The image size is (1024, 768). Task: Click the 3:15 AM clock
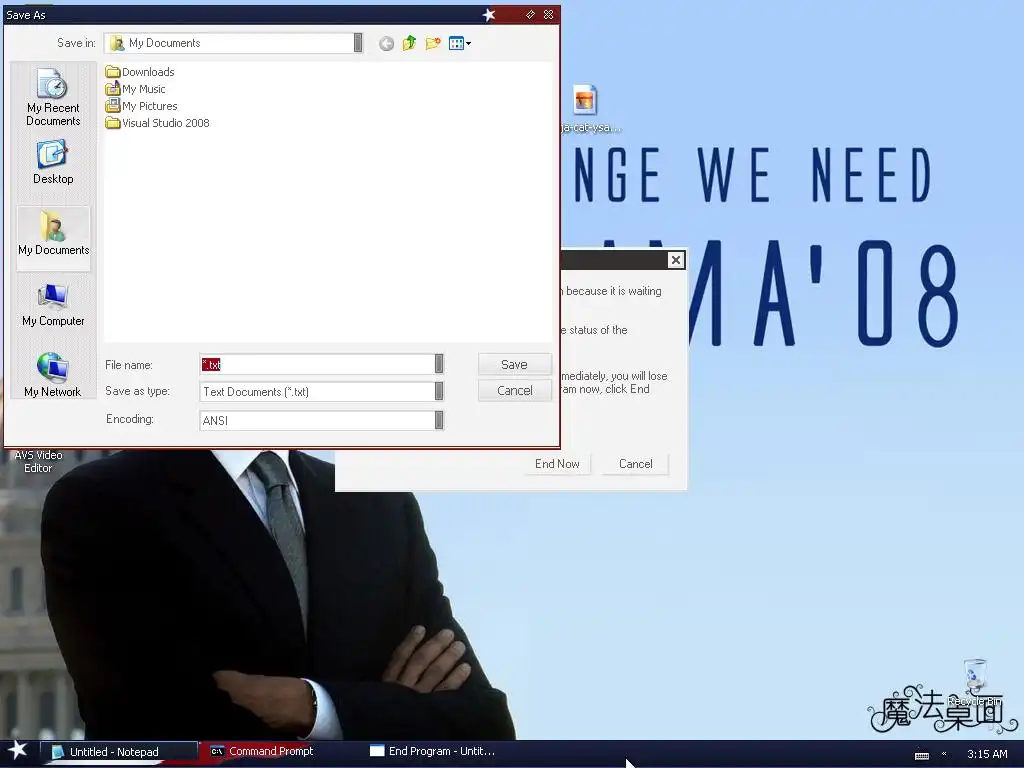click(x=987, y=754)
